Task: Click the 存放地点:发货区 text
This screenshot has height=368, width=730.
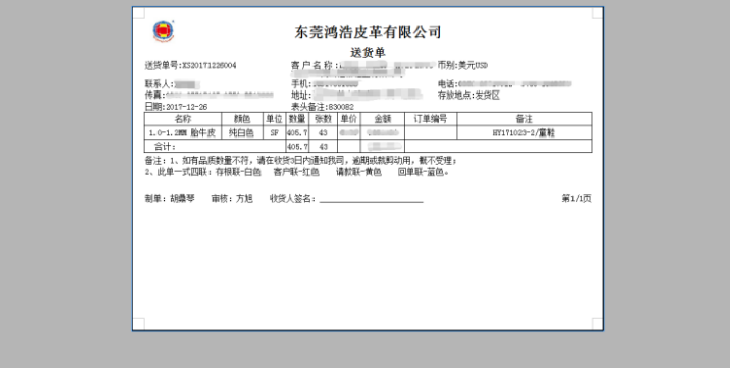Action: [469, 96]
